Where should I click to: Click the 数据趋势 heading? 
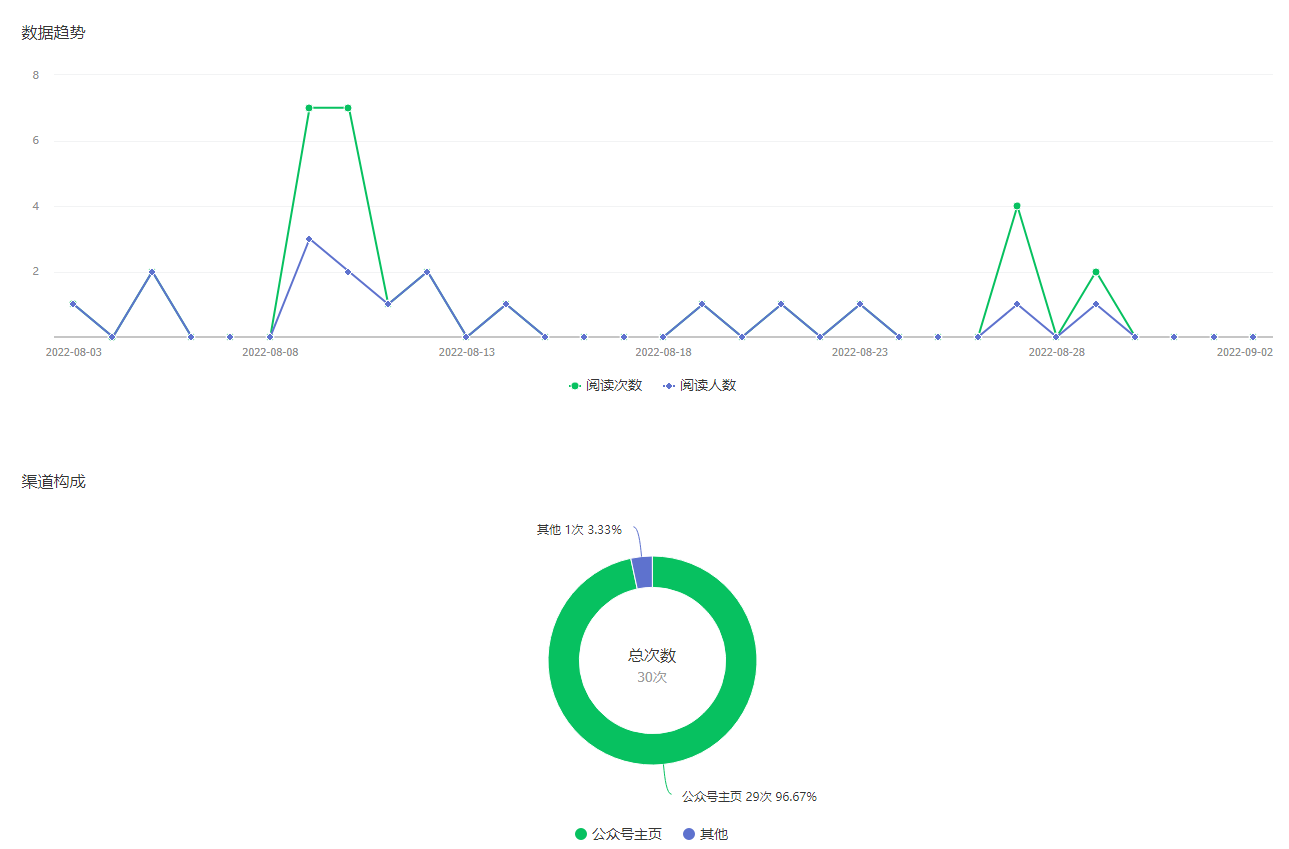[x=54, y=33]
